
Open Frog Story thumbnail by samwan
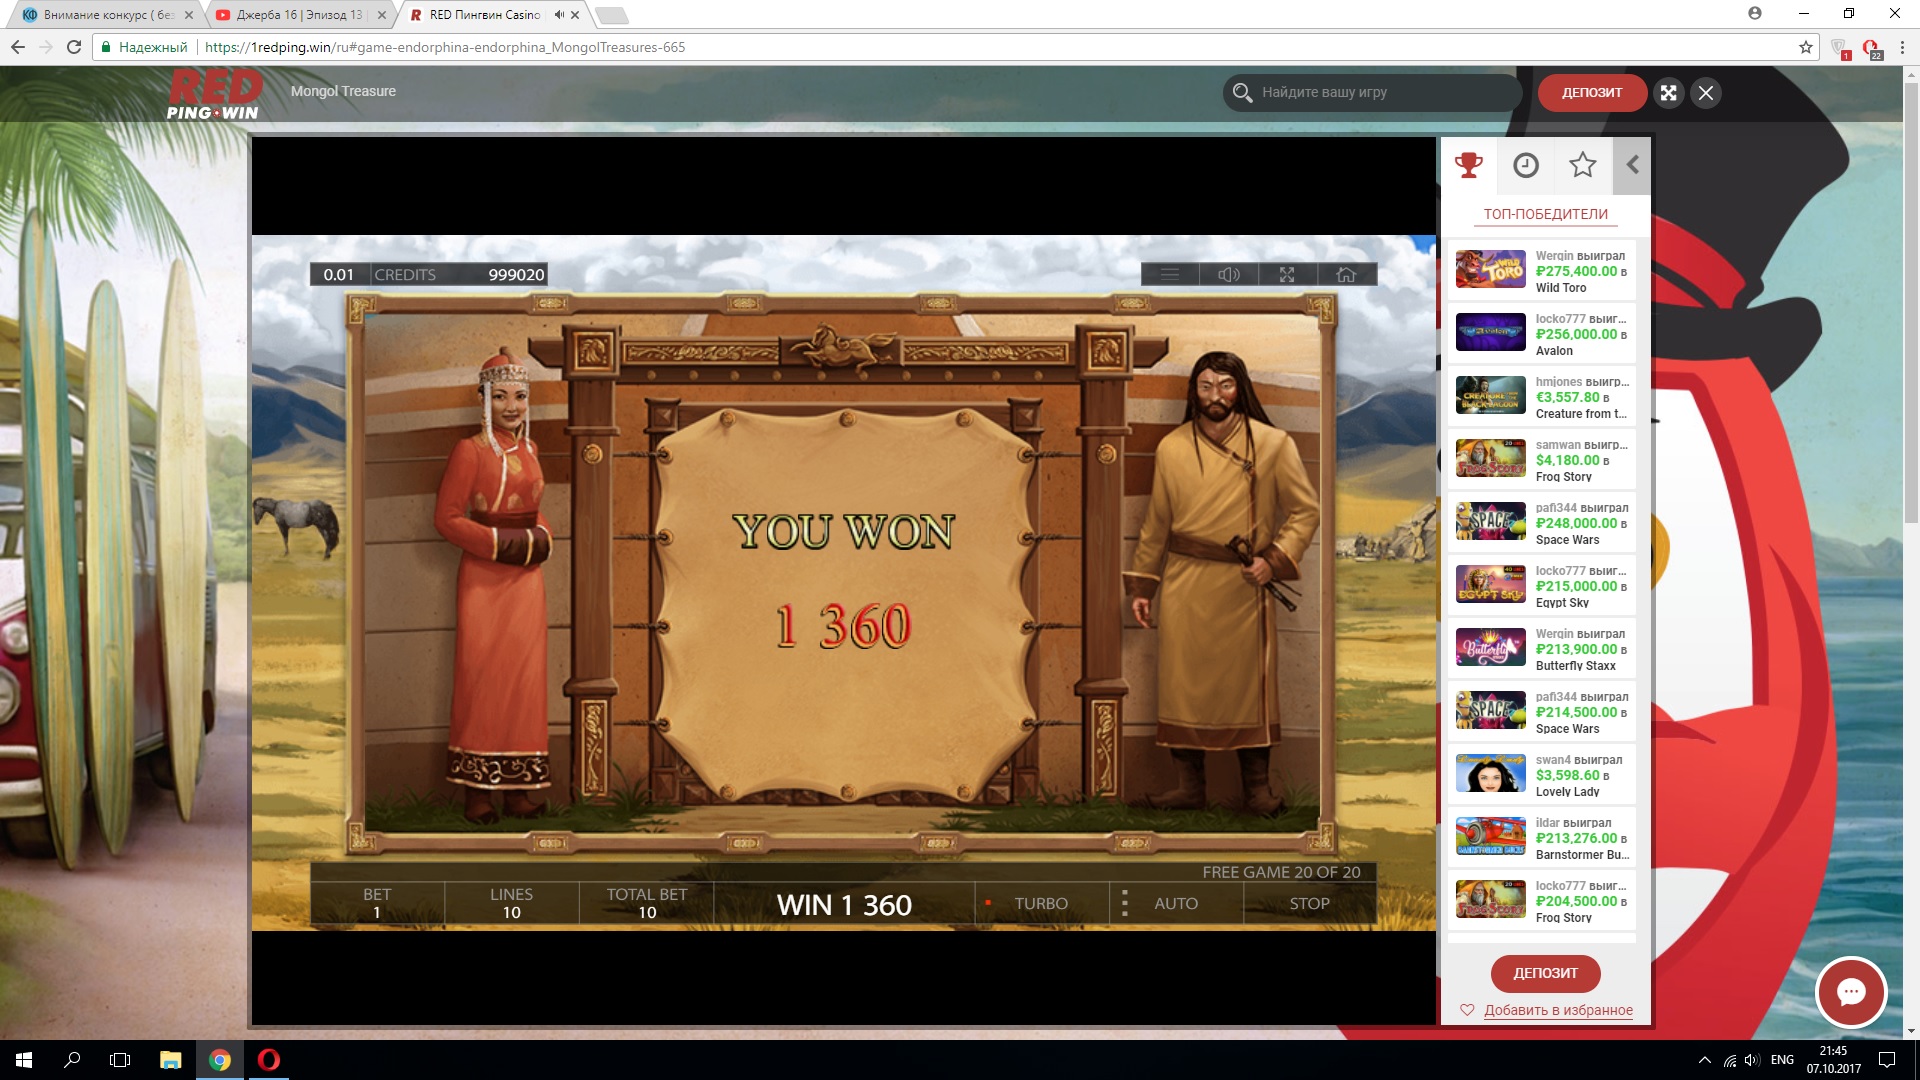tap(1490, 458)
